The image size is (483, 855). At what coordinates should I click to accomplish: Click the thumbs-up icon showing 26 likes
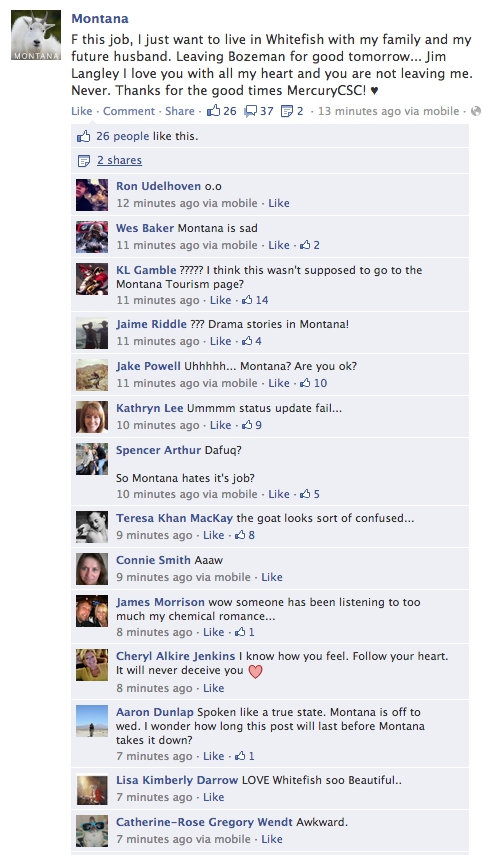coord(213,111)
